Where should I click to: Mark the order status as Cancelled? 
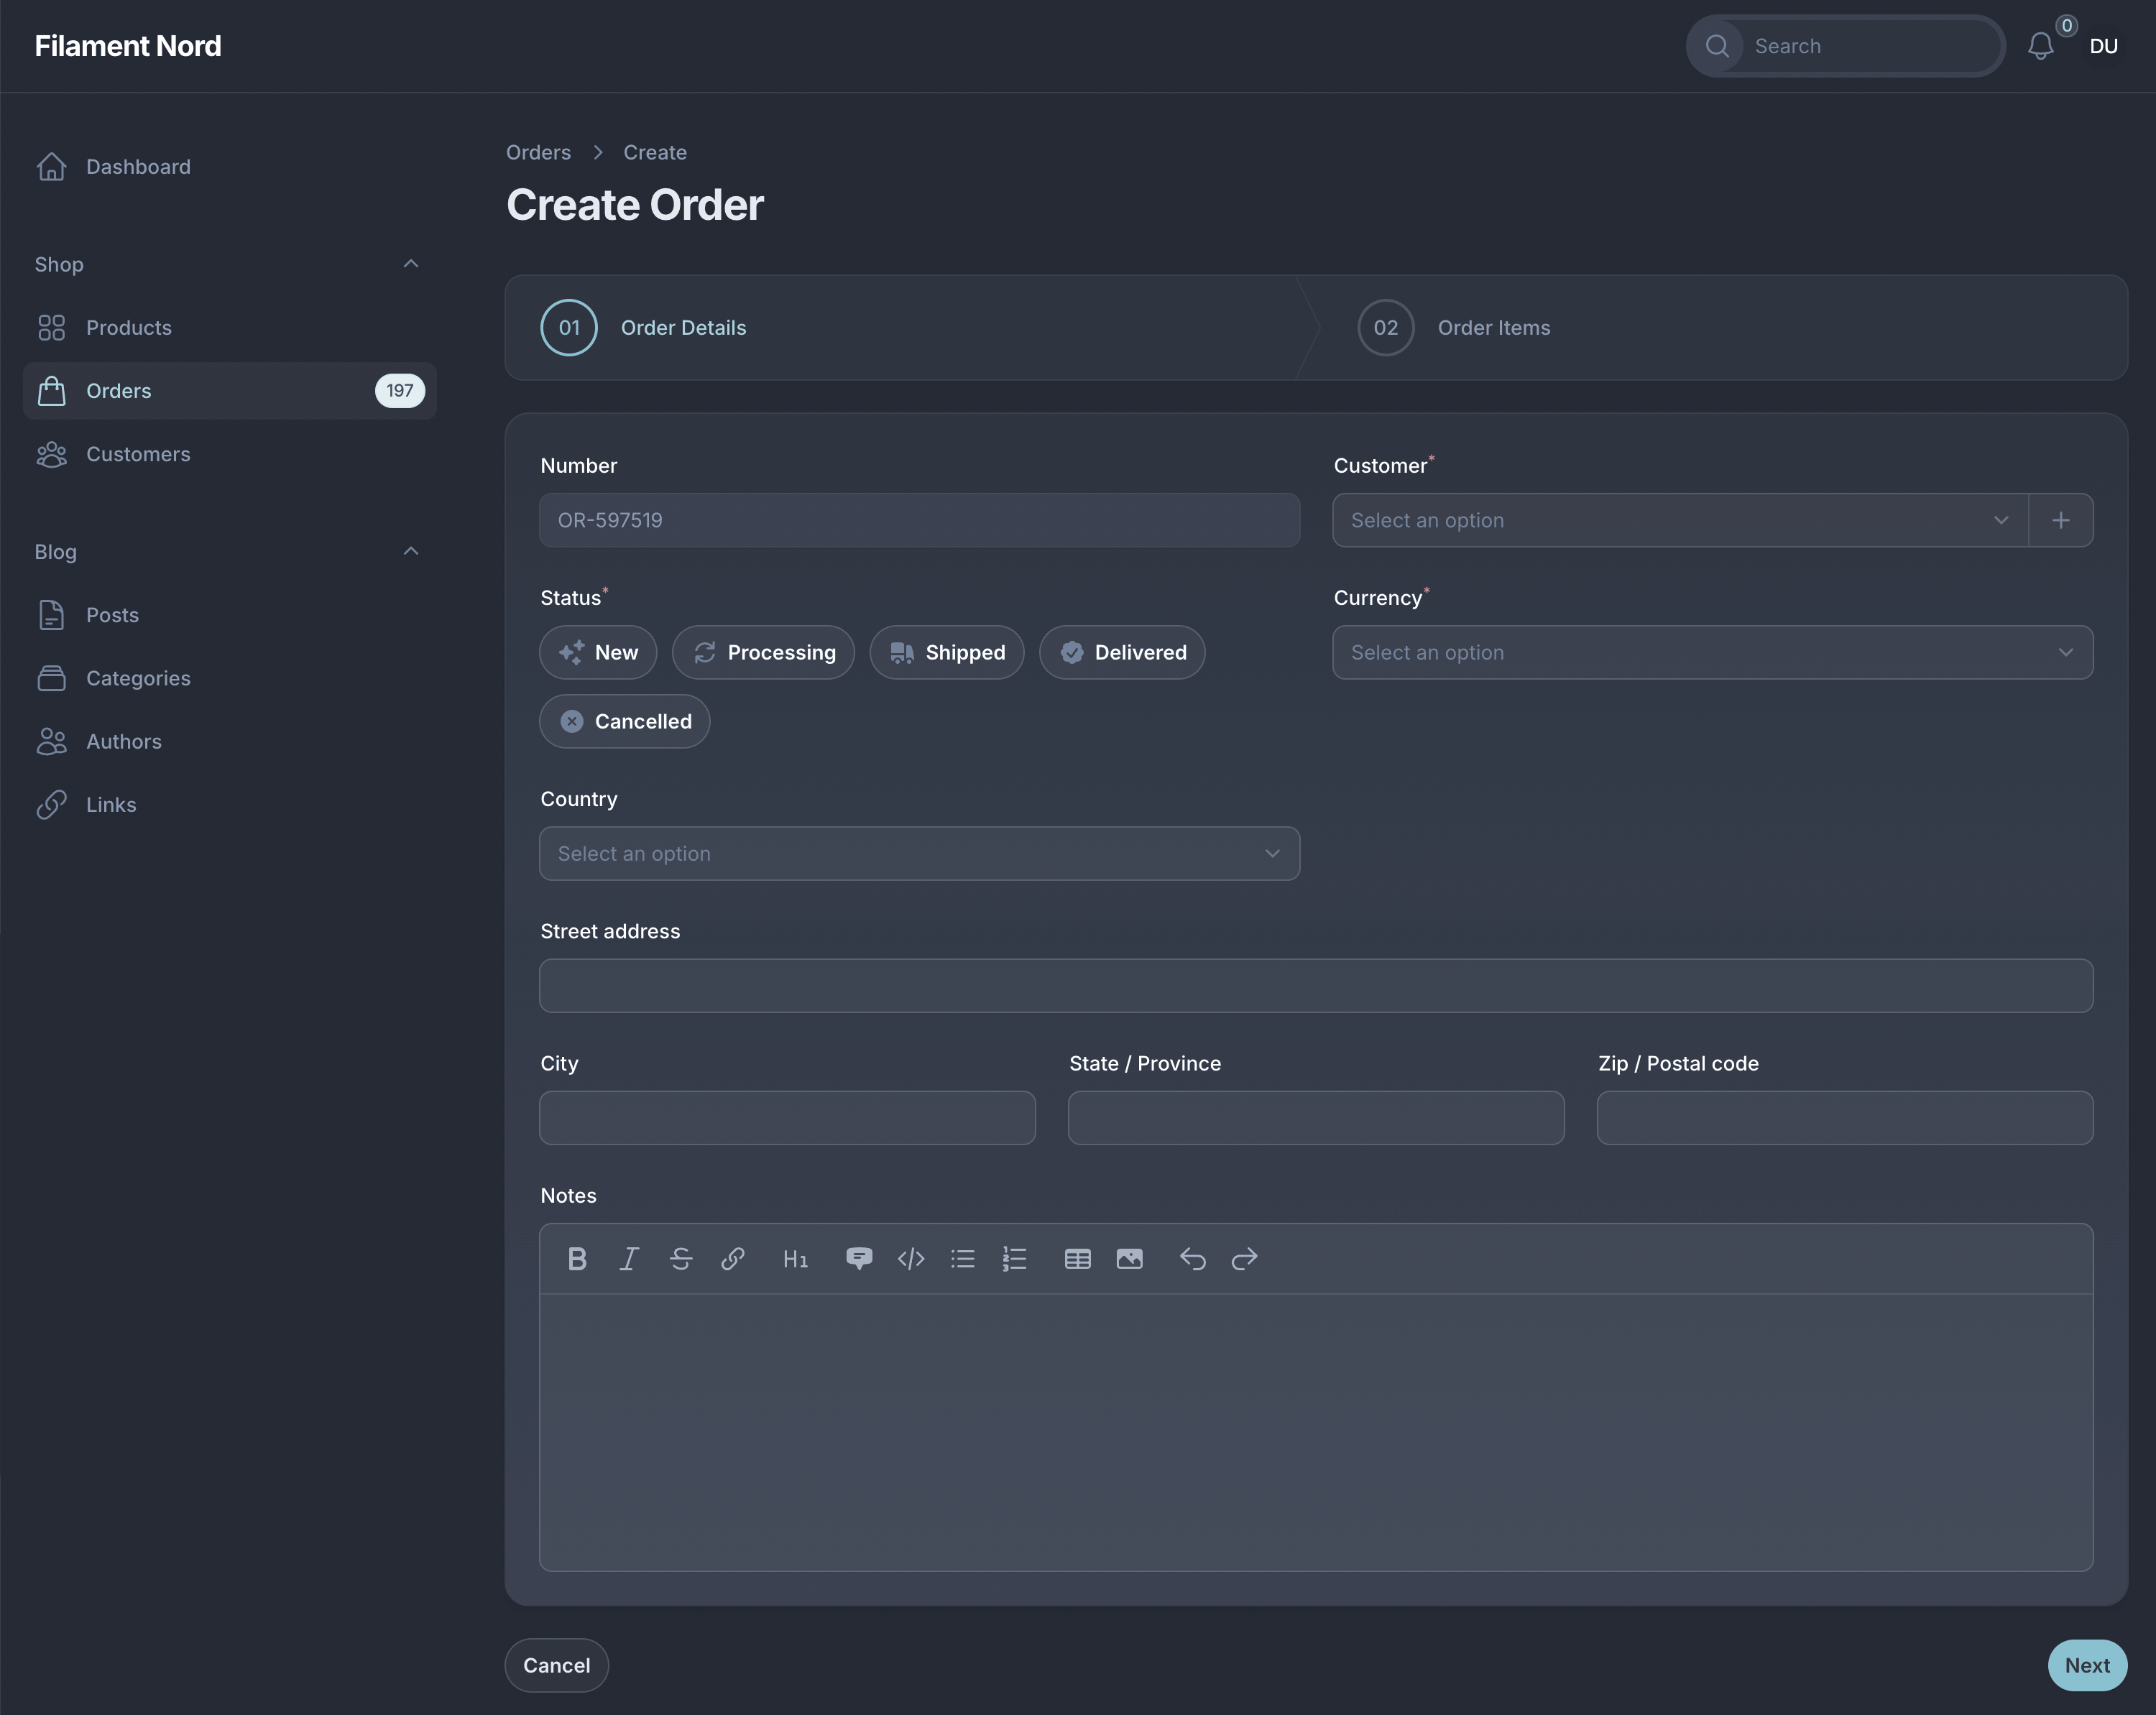click(x=625, y=722)
